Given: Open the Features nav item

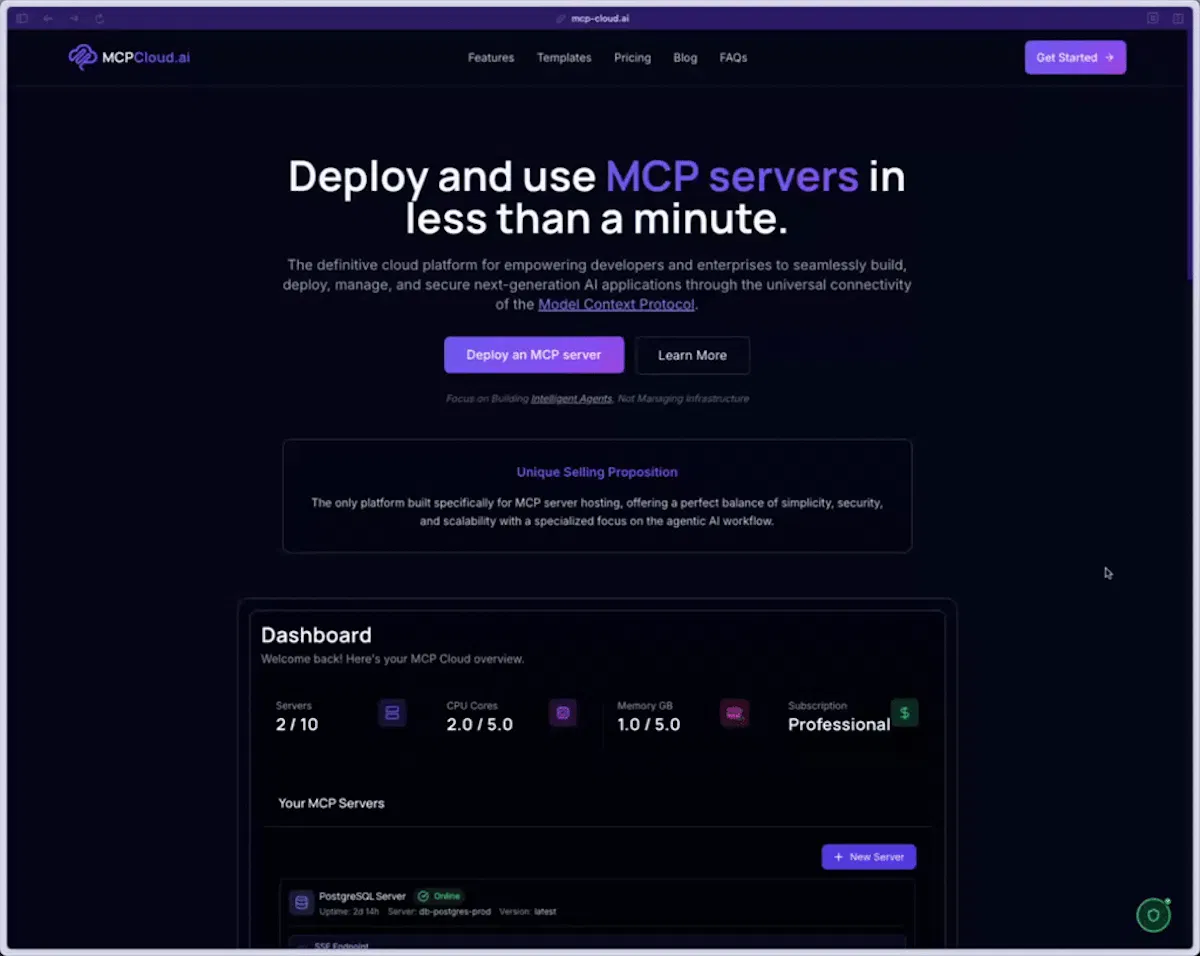Looking at the screenshot, I should click(x=491, y=58).
